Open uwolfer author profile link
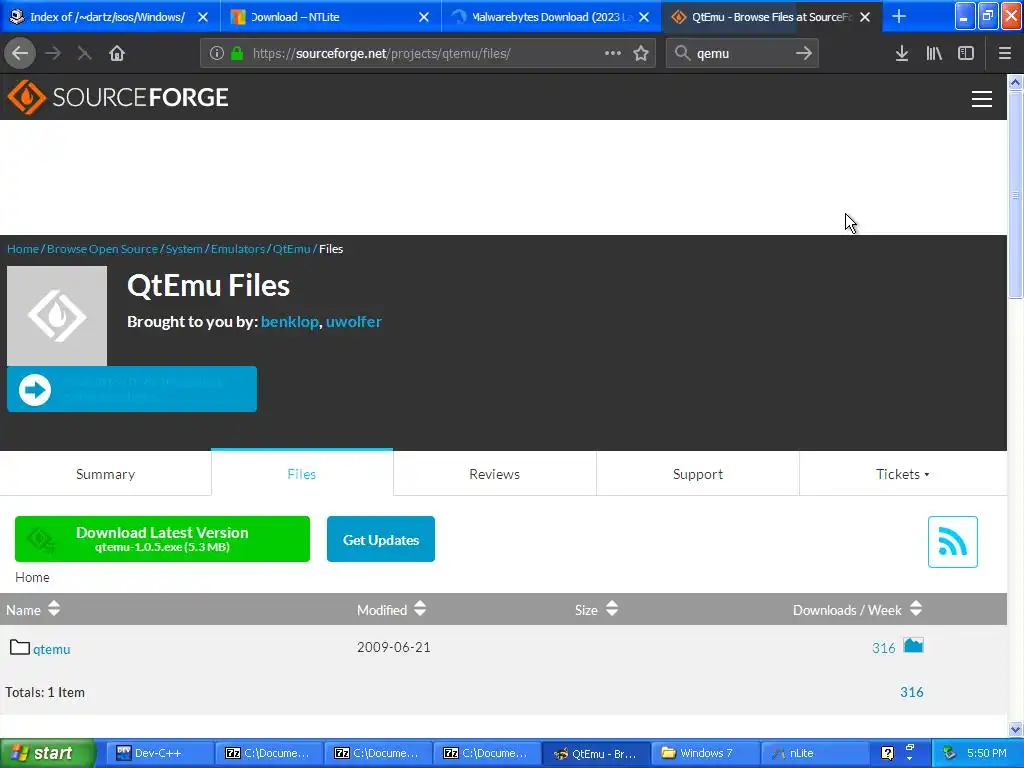Viewport: 1024px width, 768px height. [354, 321]
